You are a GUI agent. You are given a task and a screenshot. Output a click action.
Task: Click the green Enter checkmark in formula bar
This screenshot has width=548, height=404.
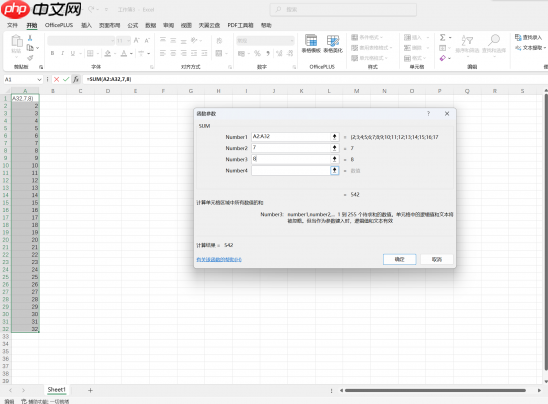click(x=66, y=80)
